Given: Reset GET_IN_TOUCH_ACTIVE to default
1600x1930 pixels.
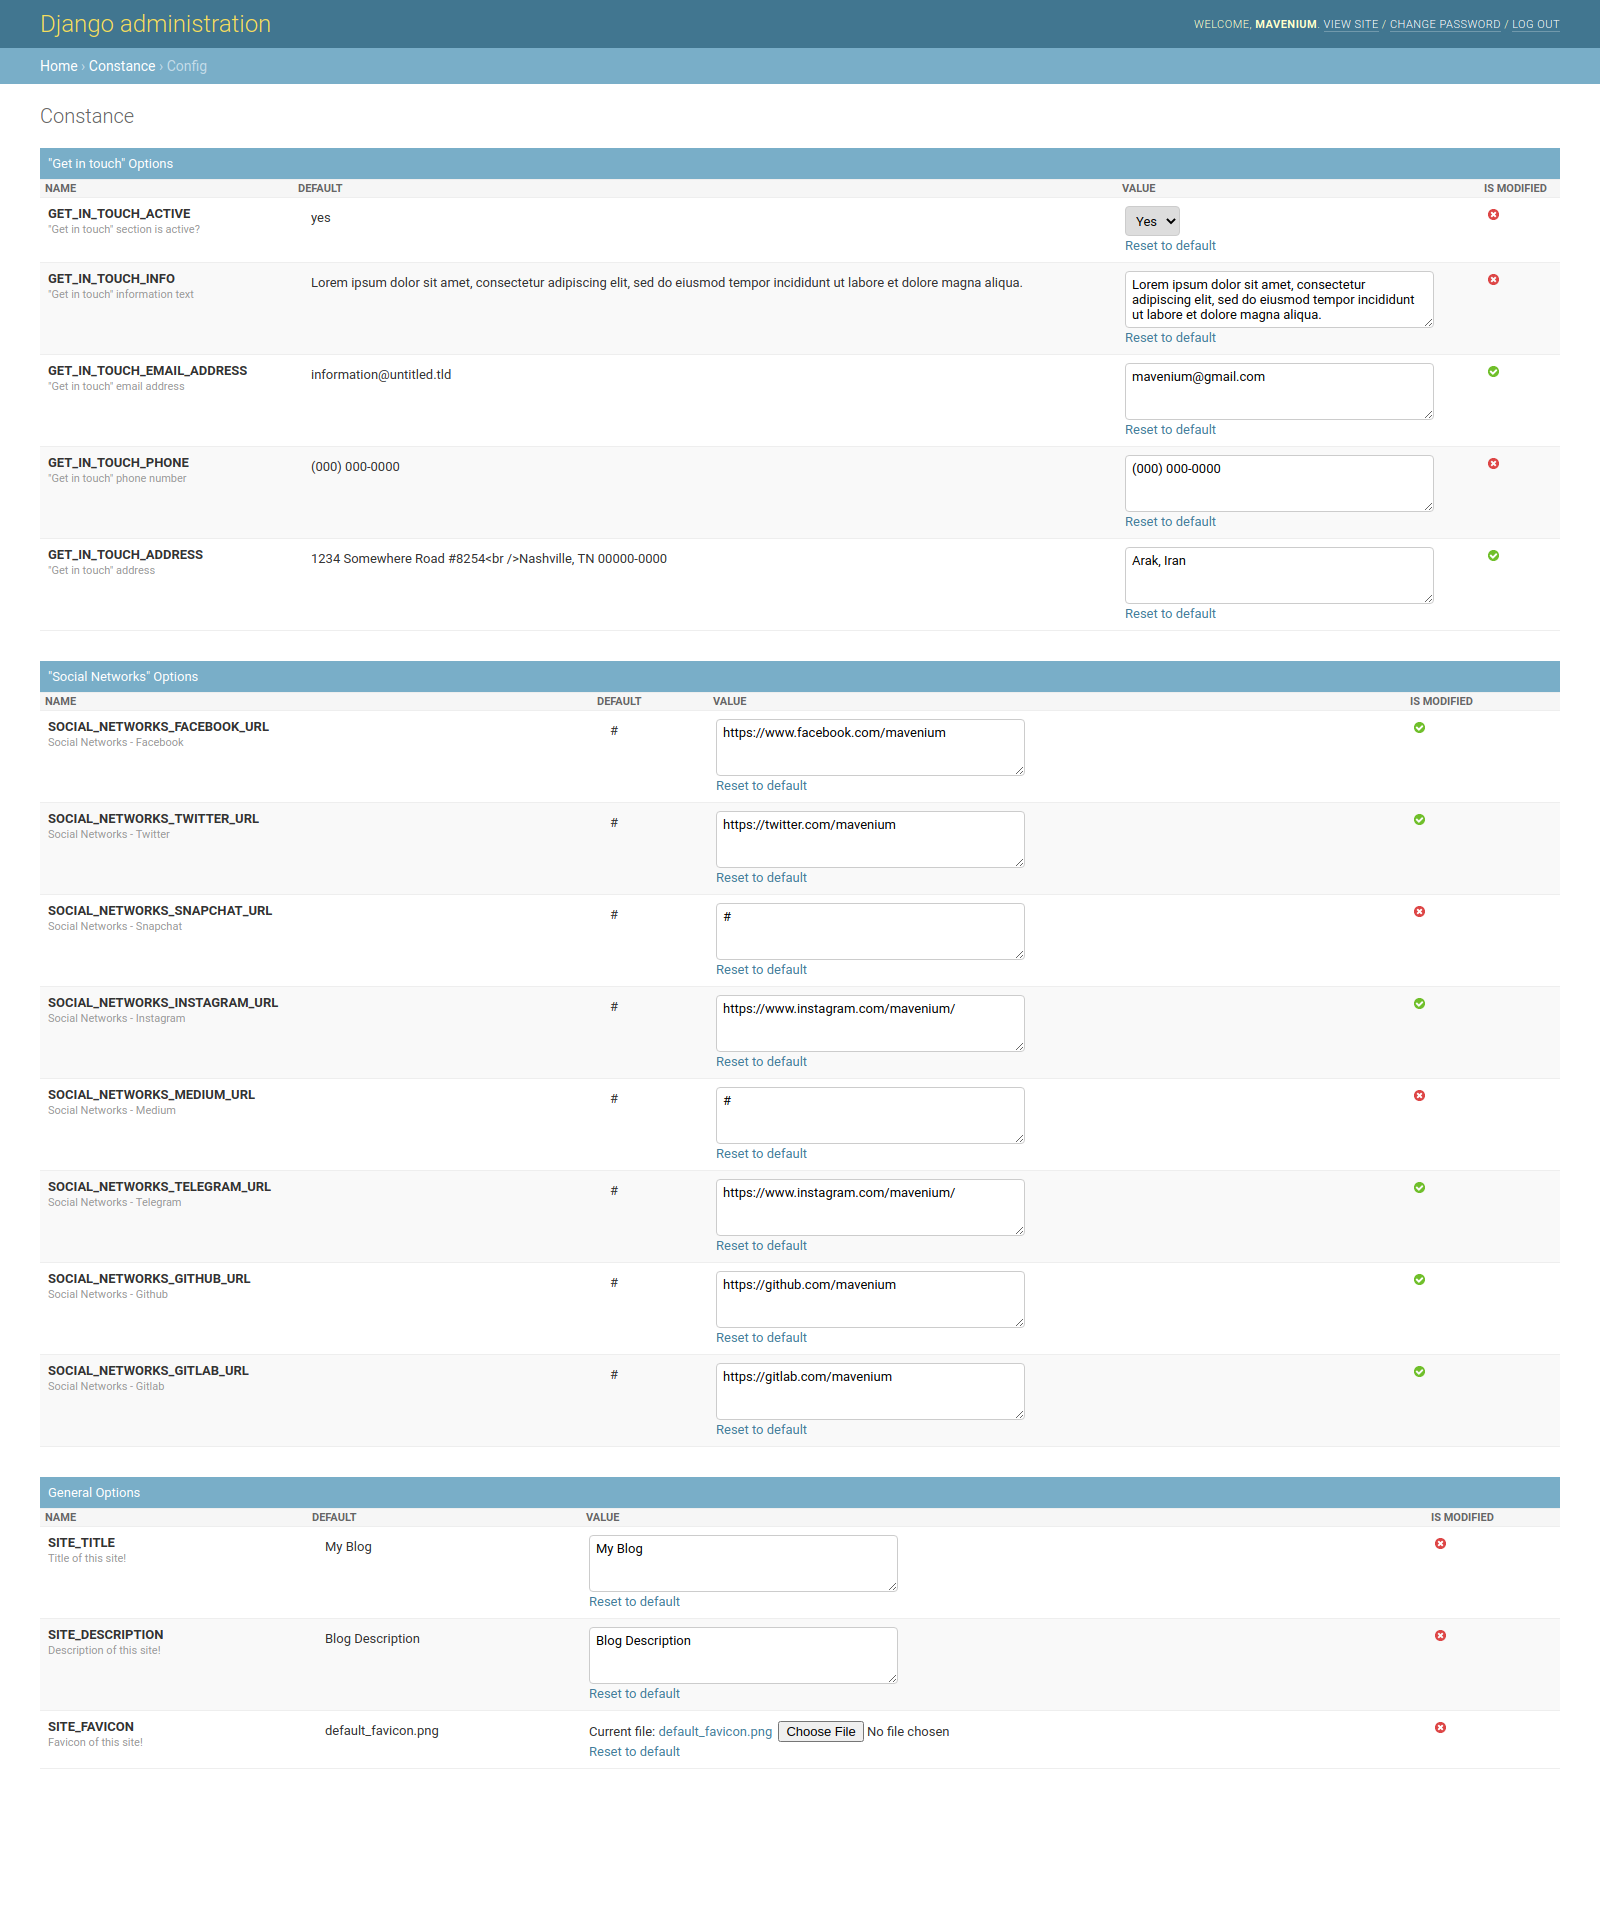Looking at the screenshot, I should tap(1170, 246).
